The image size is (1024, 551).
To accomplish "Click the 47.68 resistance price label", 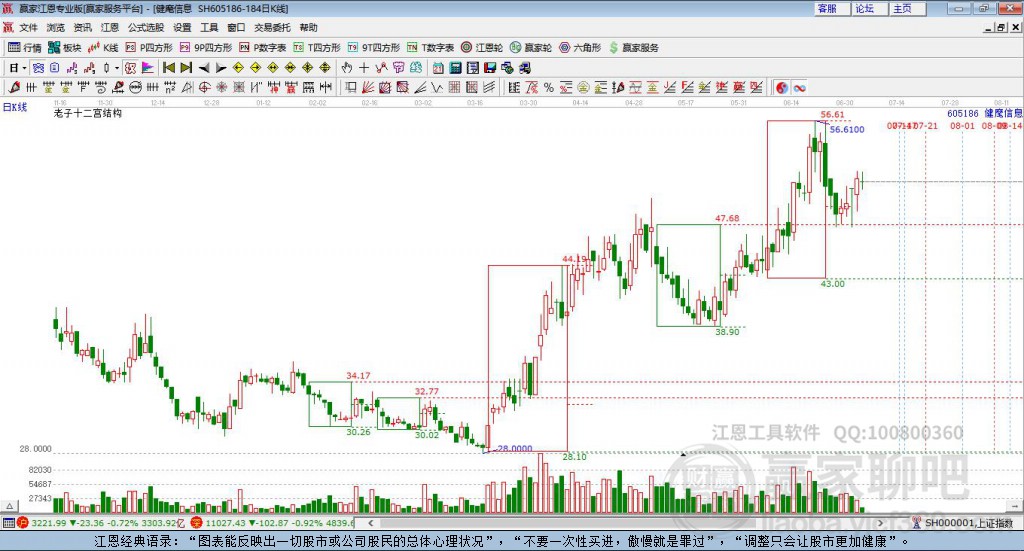I will [x=727, y=218].
